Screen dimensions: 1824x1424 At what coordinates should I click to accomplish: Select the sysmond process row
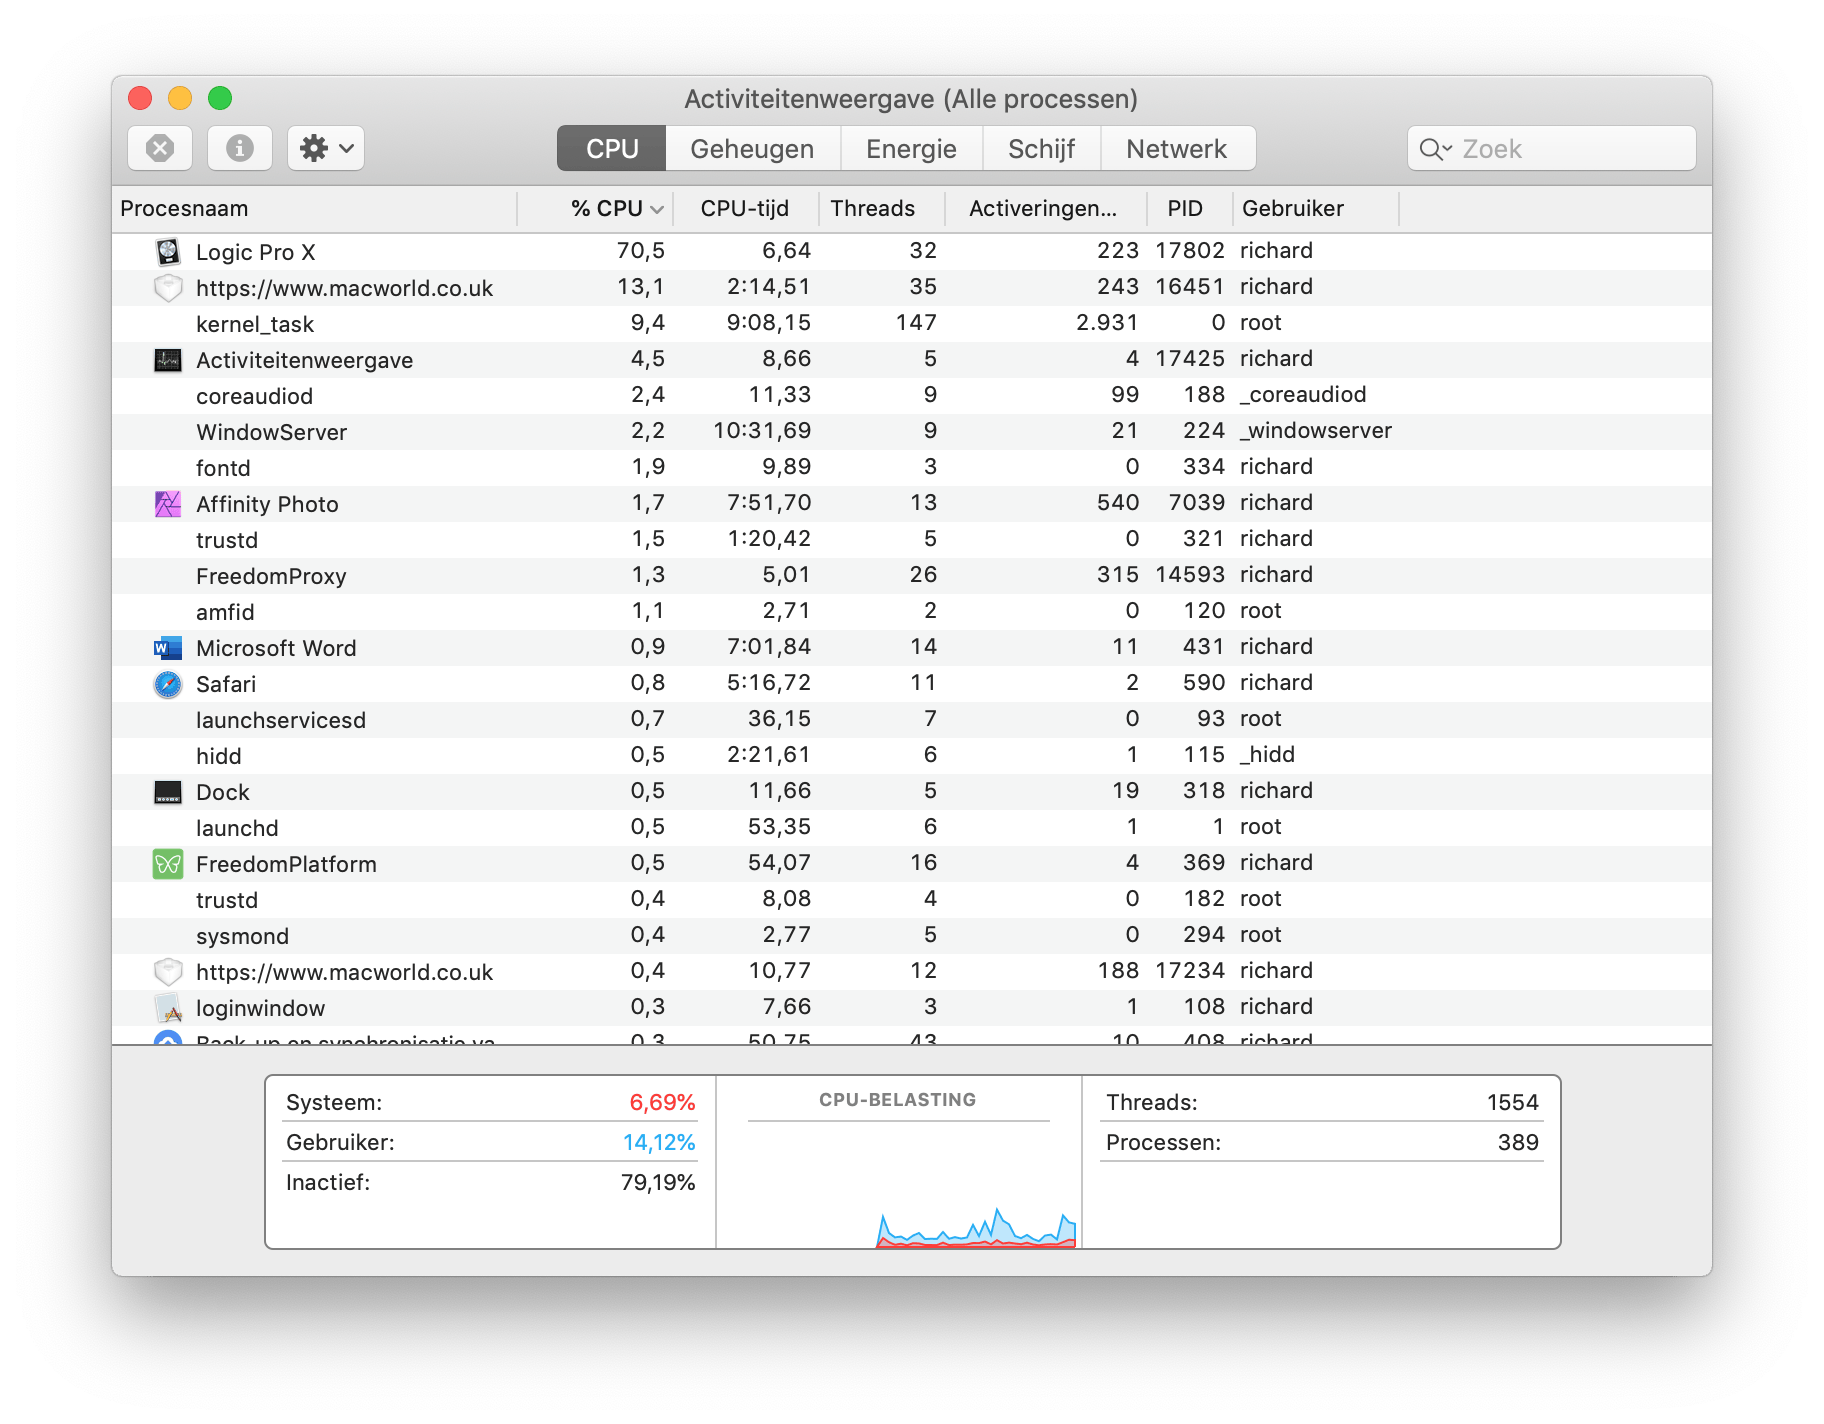click(x=912, y=935)
